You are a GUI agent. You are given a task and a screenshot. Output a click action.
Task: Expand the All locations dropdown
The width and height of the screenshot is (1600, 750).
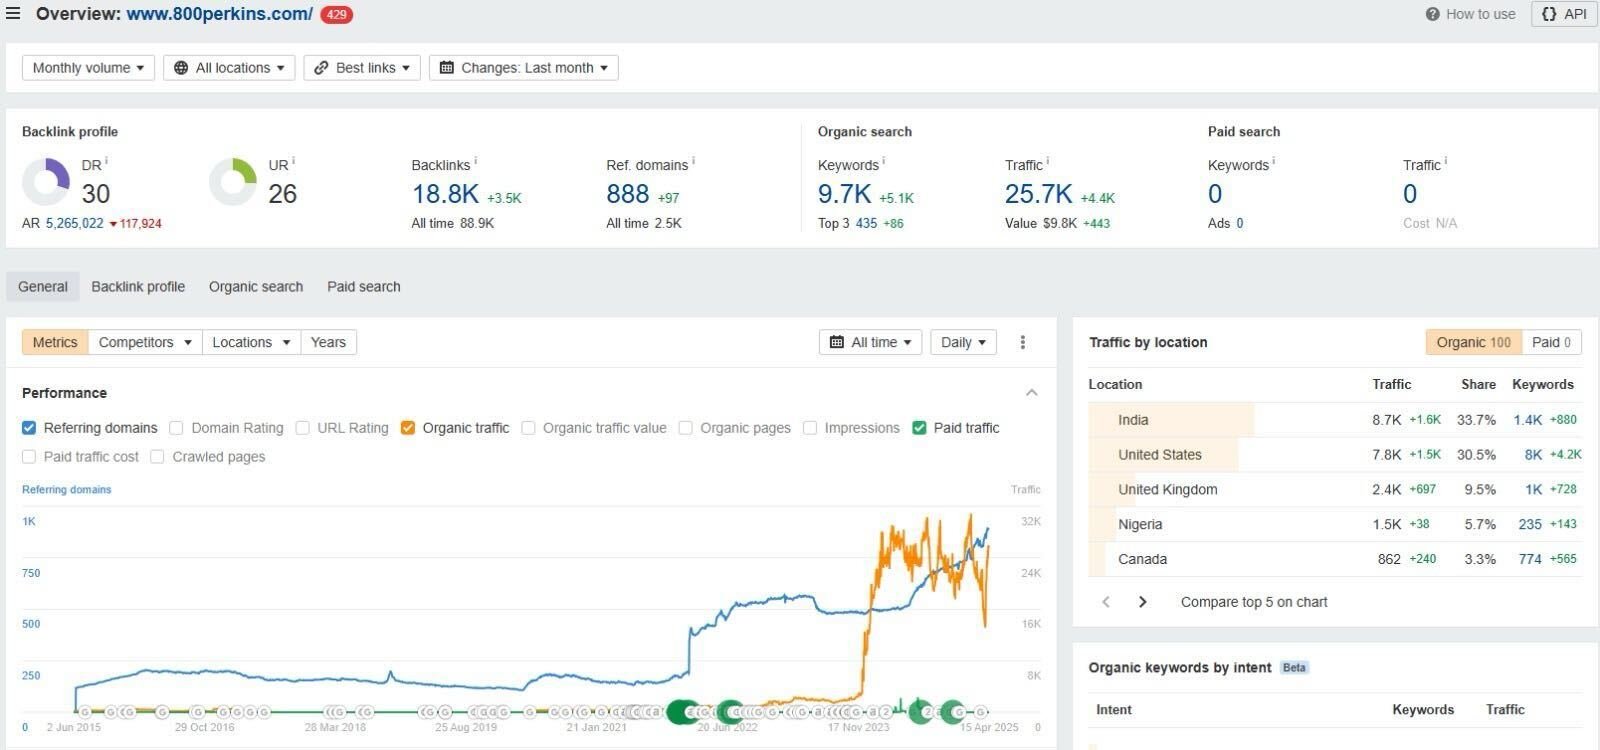point(229,68)
